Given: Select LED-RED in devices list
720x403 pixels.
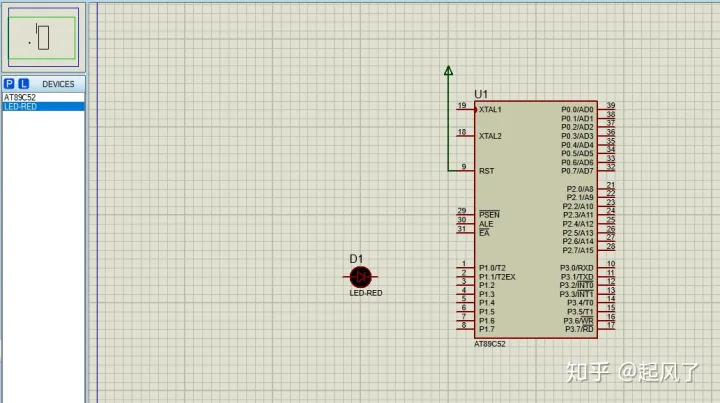Looking at the screenshot, I should [44, 106].
